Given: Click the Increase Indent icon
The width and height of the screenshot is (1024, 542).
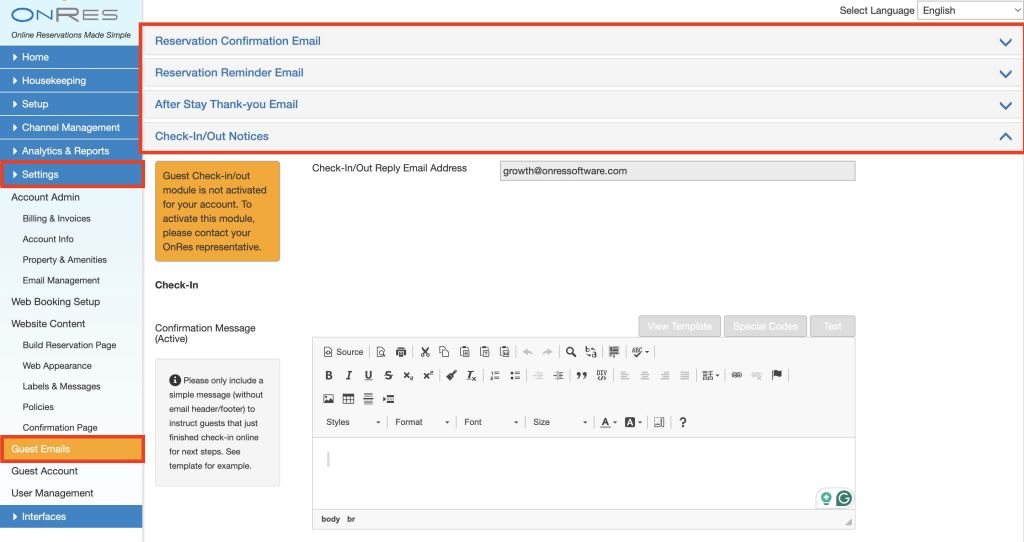Looking at the screenshot, I should [x=558, y=375].
